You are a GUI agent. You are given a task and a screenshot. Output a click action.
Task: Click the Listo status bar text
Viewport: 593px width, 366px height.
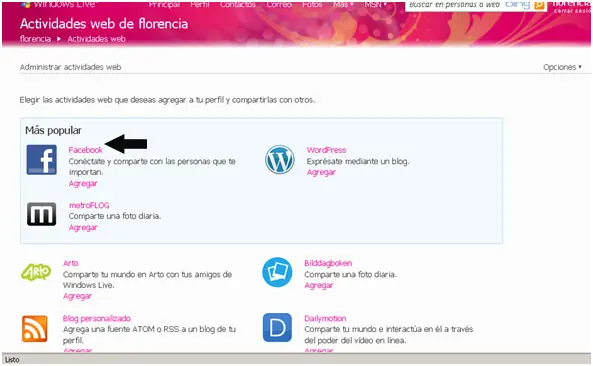click(12, 360)
